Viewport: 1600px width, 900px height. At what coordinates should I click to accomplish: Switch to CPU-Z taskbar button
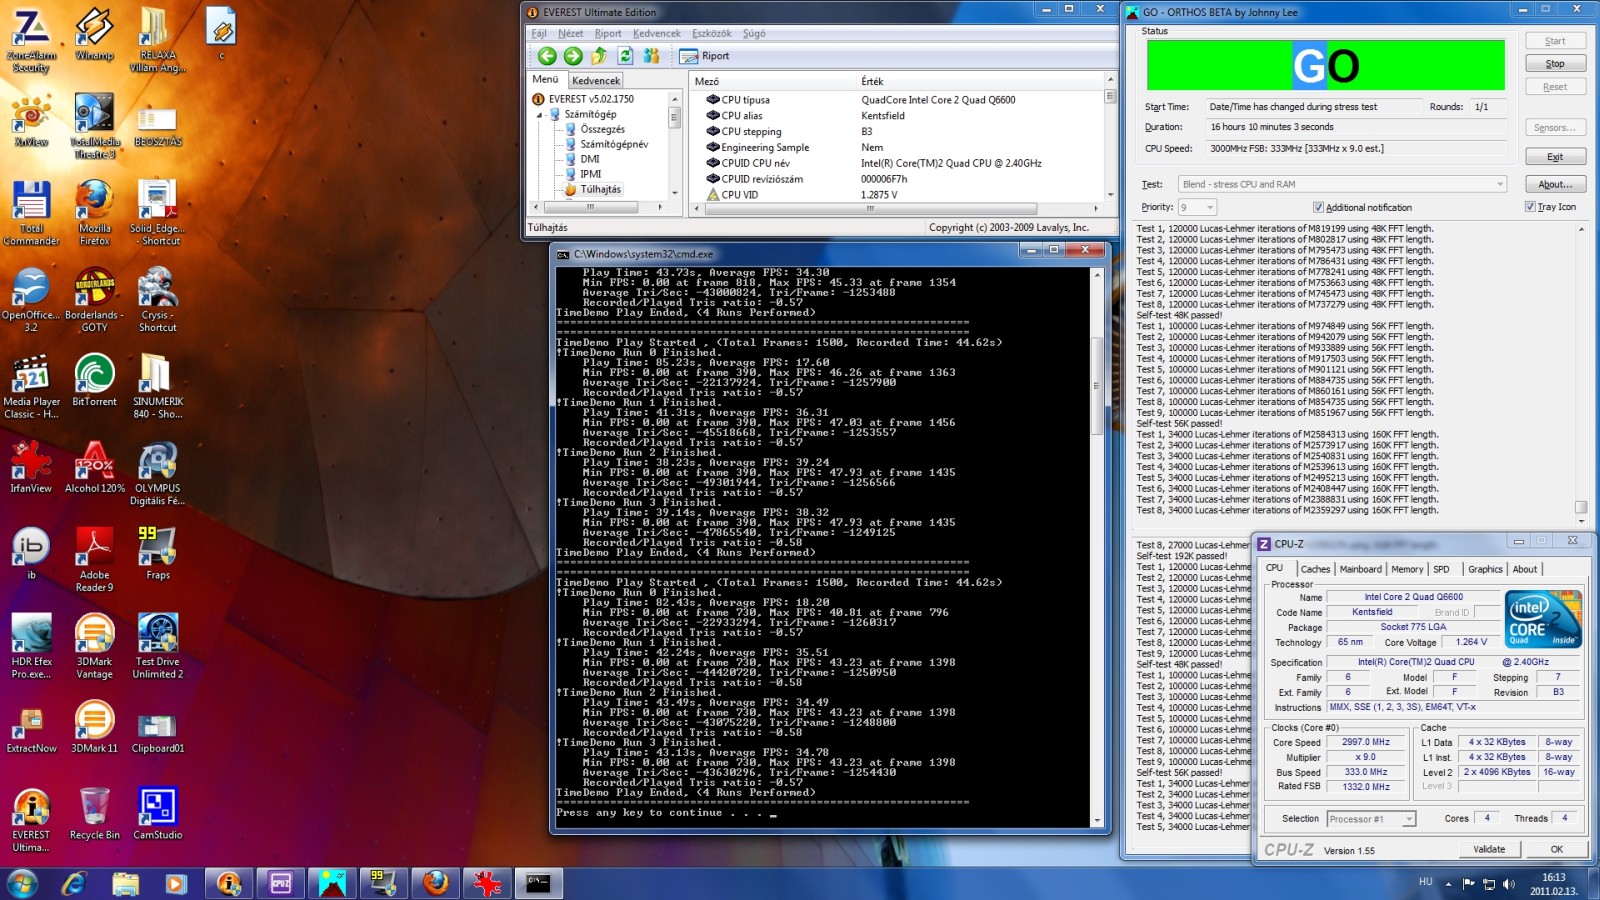(281, 883)
